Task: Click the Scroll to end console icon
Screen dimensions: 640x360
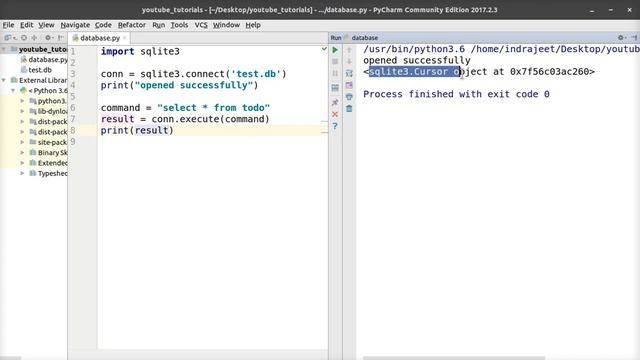Action: [349, 85]
